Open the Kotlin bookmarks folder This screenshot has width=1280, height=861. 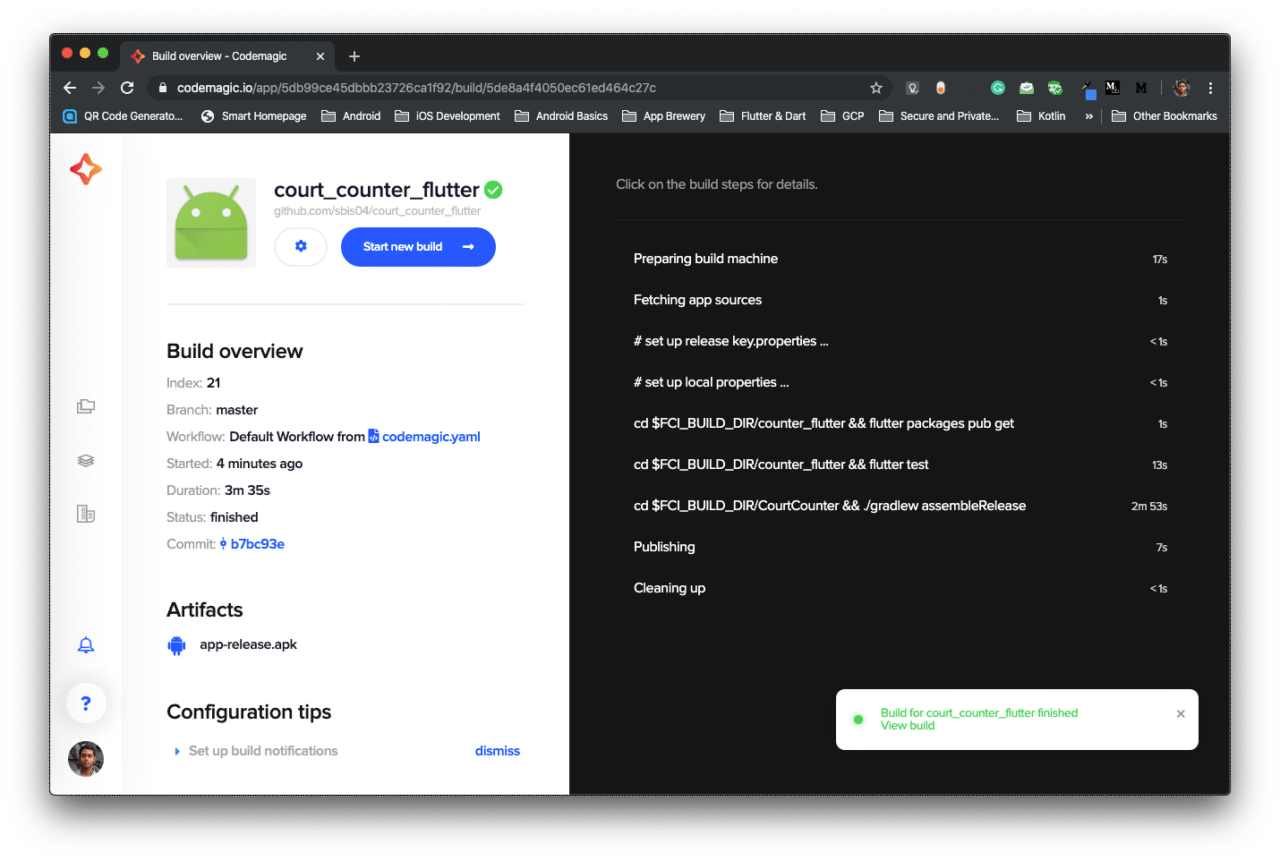(1041, 116)
